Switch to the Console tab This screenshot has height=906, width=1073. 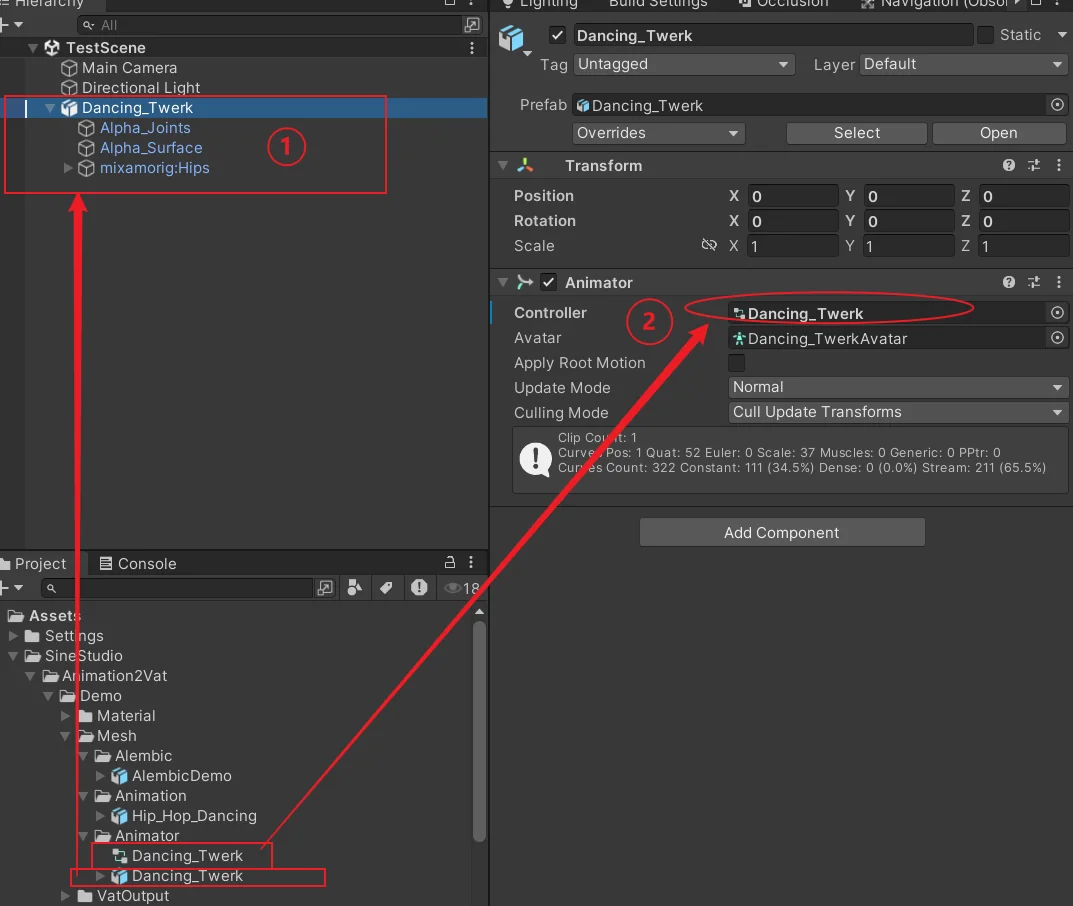click(138, 563)
